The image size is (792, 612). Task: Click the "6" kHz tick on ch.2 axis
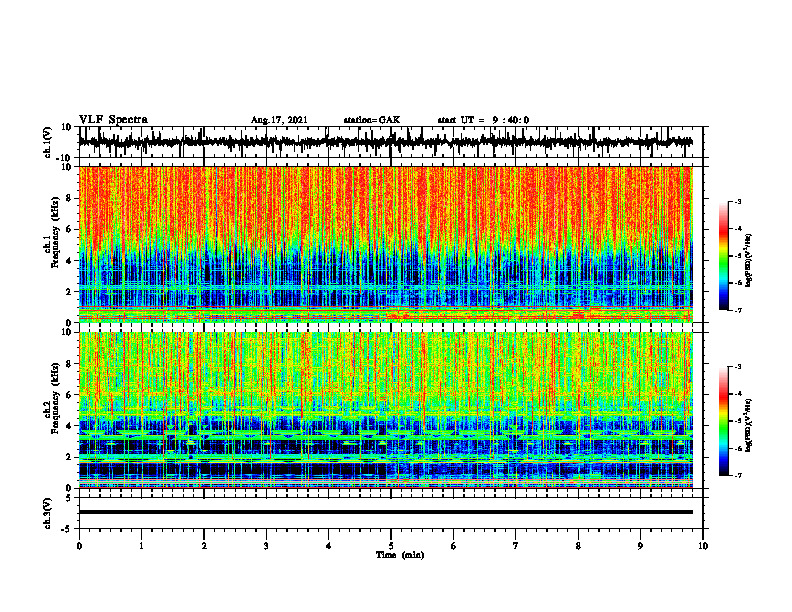(x=69, y=395)
